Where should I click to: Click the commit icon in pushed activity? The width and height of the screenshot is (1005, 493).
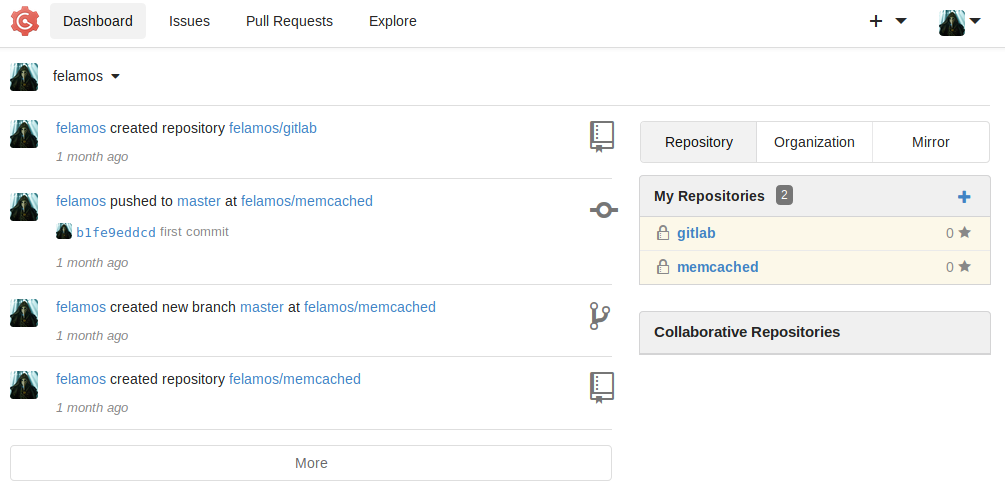pyautogui.click(x=603, y=210)
